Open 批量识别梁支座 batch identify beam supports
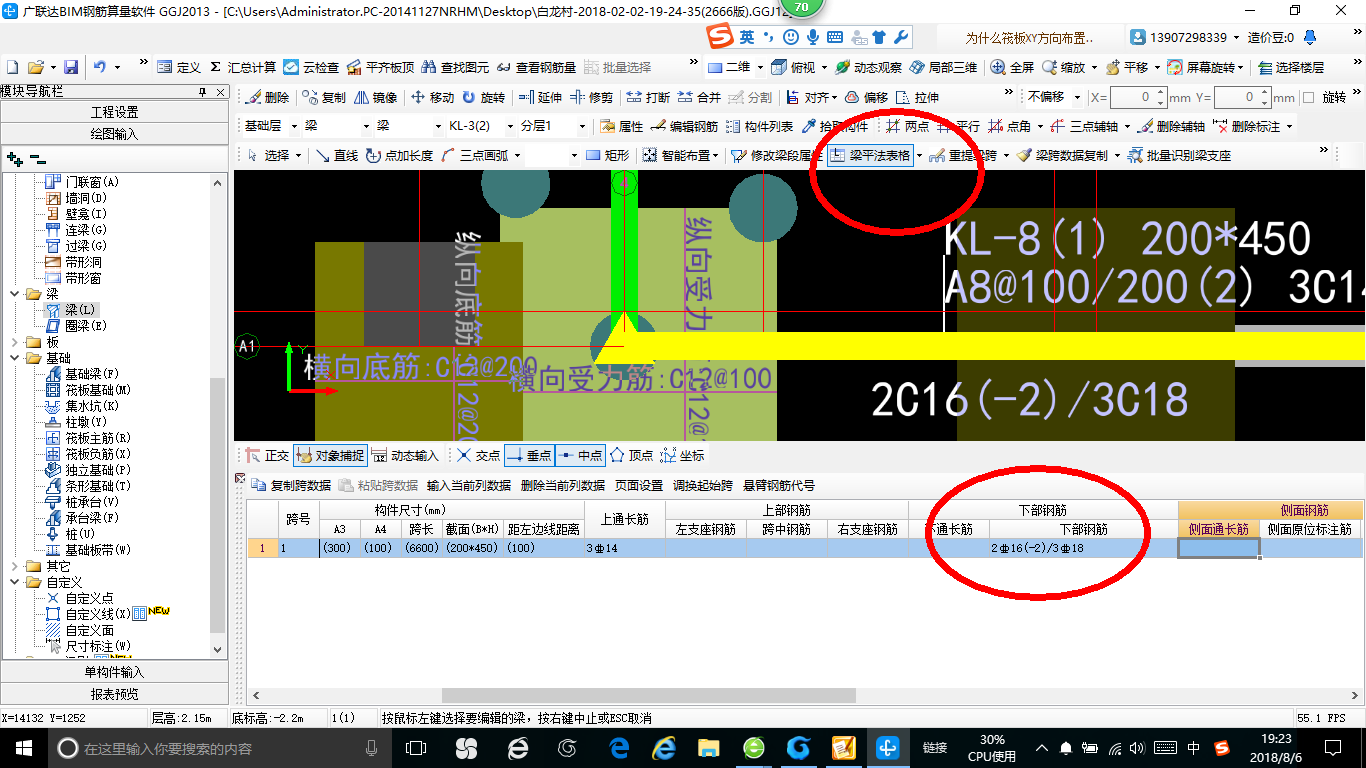 click(x=1178, y=155)
